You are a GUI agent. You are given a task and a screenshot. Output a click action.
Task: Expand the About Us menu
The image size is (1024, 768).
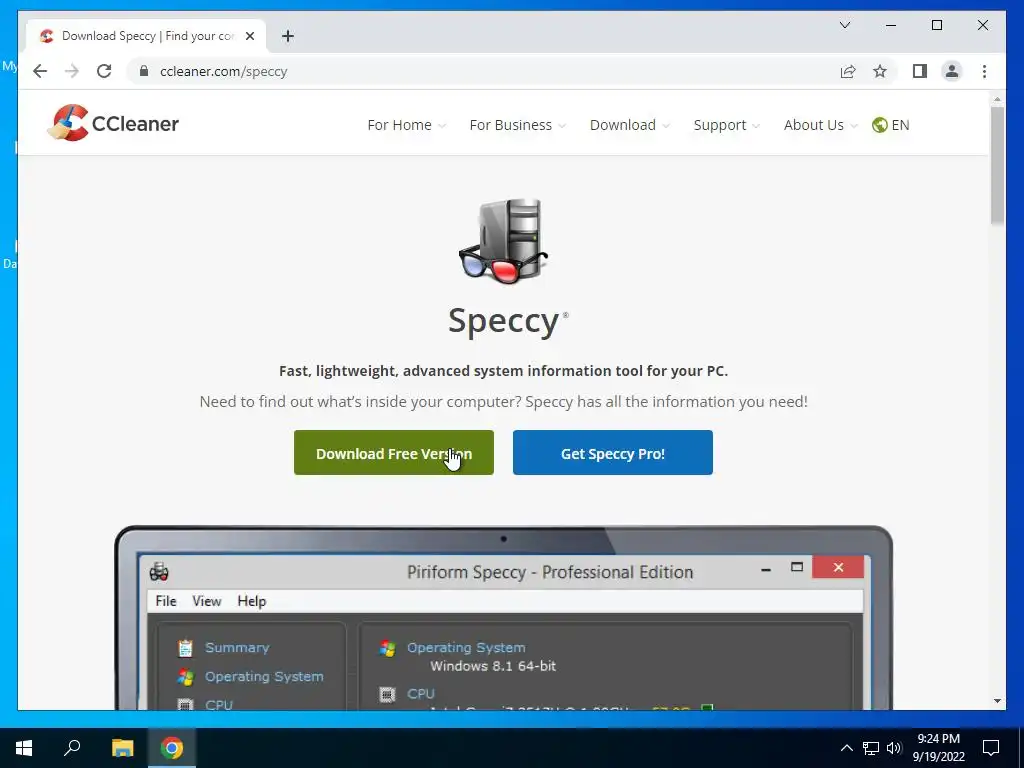click(x=820, y=125)
